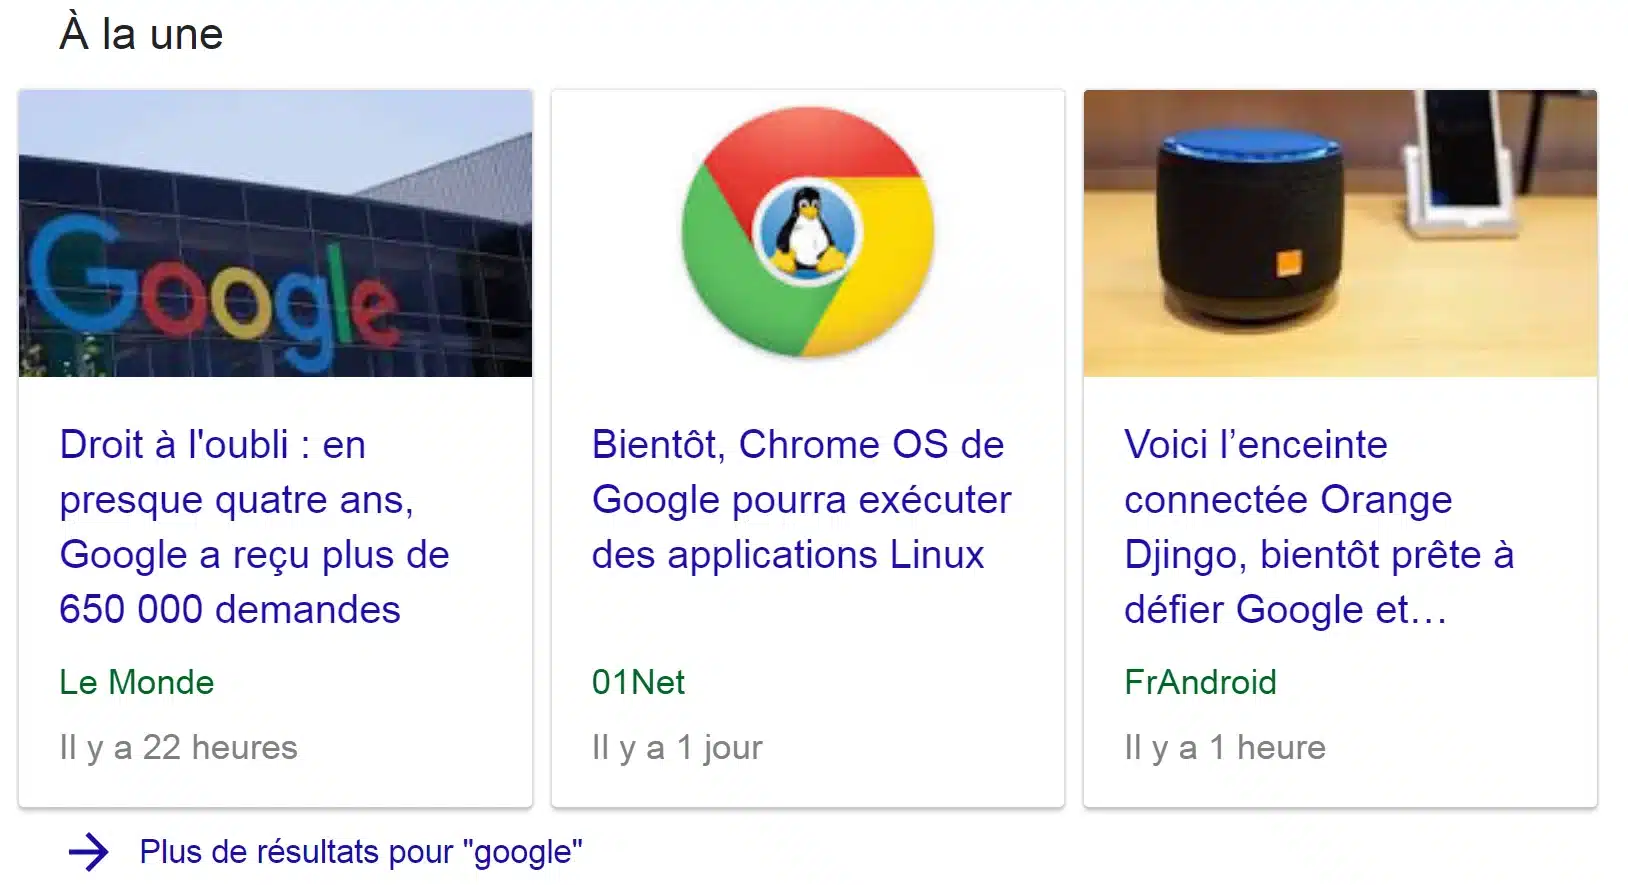Image resolution: width=1628 pixels, height=885 pixels.
Task: Click Plus de résultats pour "google" link
Action: point(361,852)
